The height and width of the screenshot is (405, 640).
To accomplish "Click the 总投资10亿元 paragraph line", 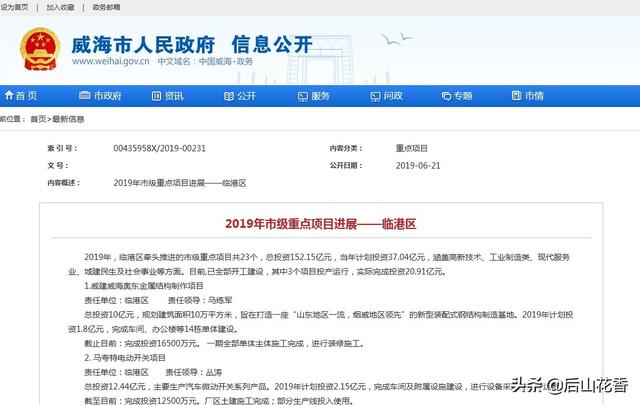I will click(x=320, y=322).
